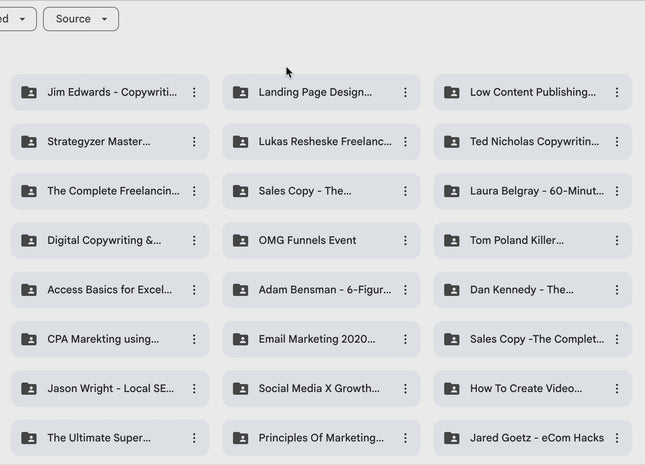Open more options for Strategyzer Master... folder
The image size is (645, 465).
pyautogui.click(x=194, y=142)
